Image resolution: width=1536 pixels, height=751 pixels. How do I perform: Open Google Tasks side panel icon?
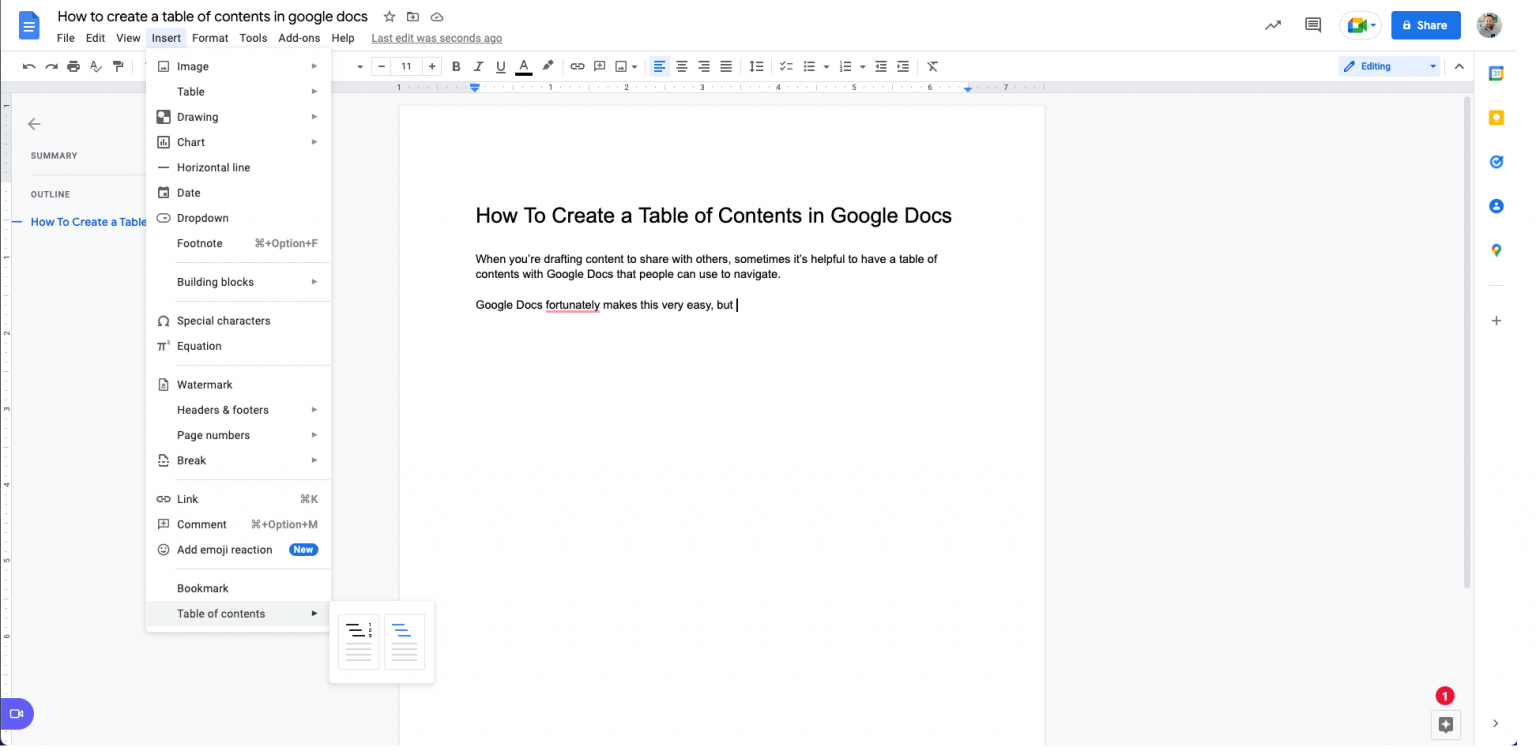(1496, 162)
